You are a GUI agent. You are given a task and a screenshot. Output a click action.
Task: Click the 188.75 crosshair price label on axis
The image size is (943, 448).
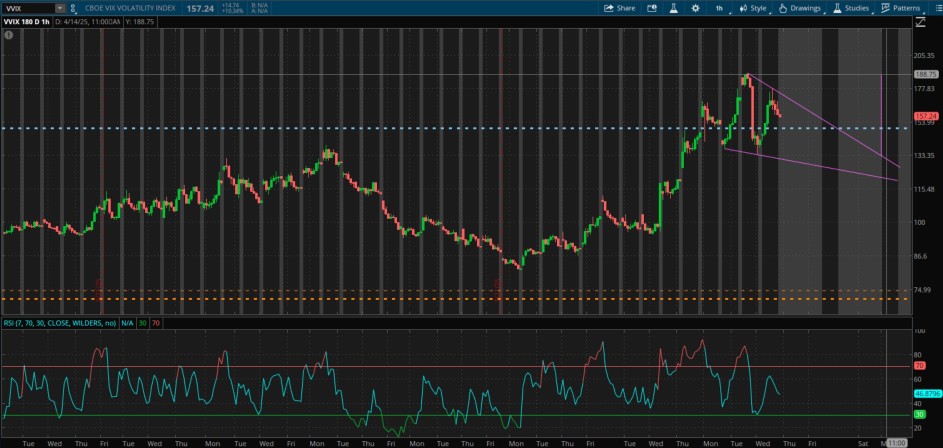pyautogui.click(x=926, y=75)
